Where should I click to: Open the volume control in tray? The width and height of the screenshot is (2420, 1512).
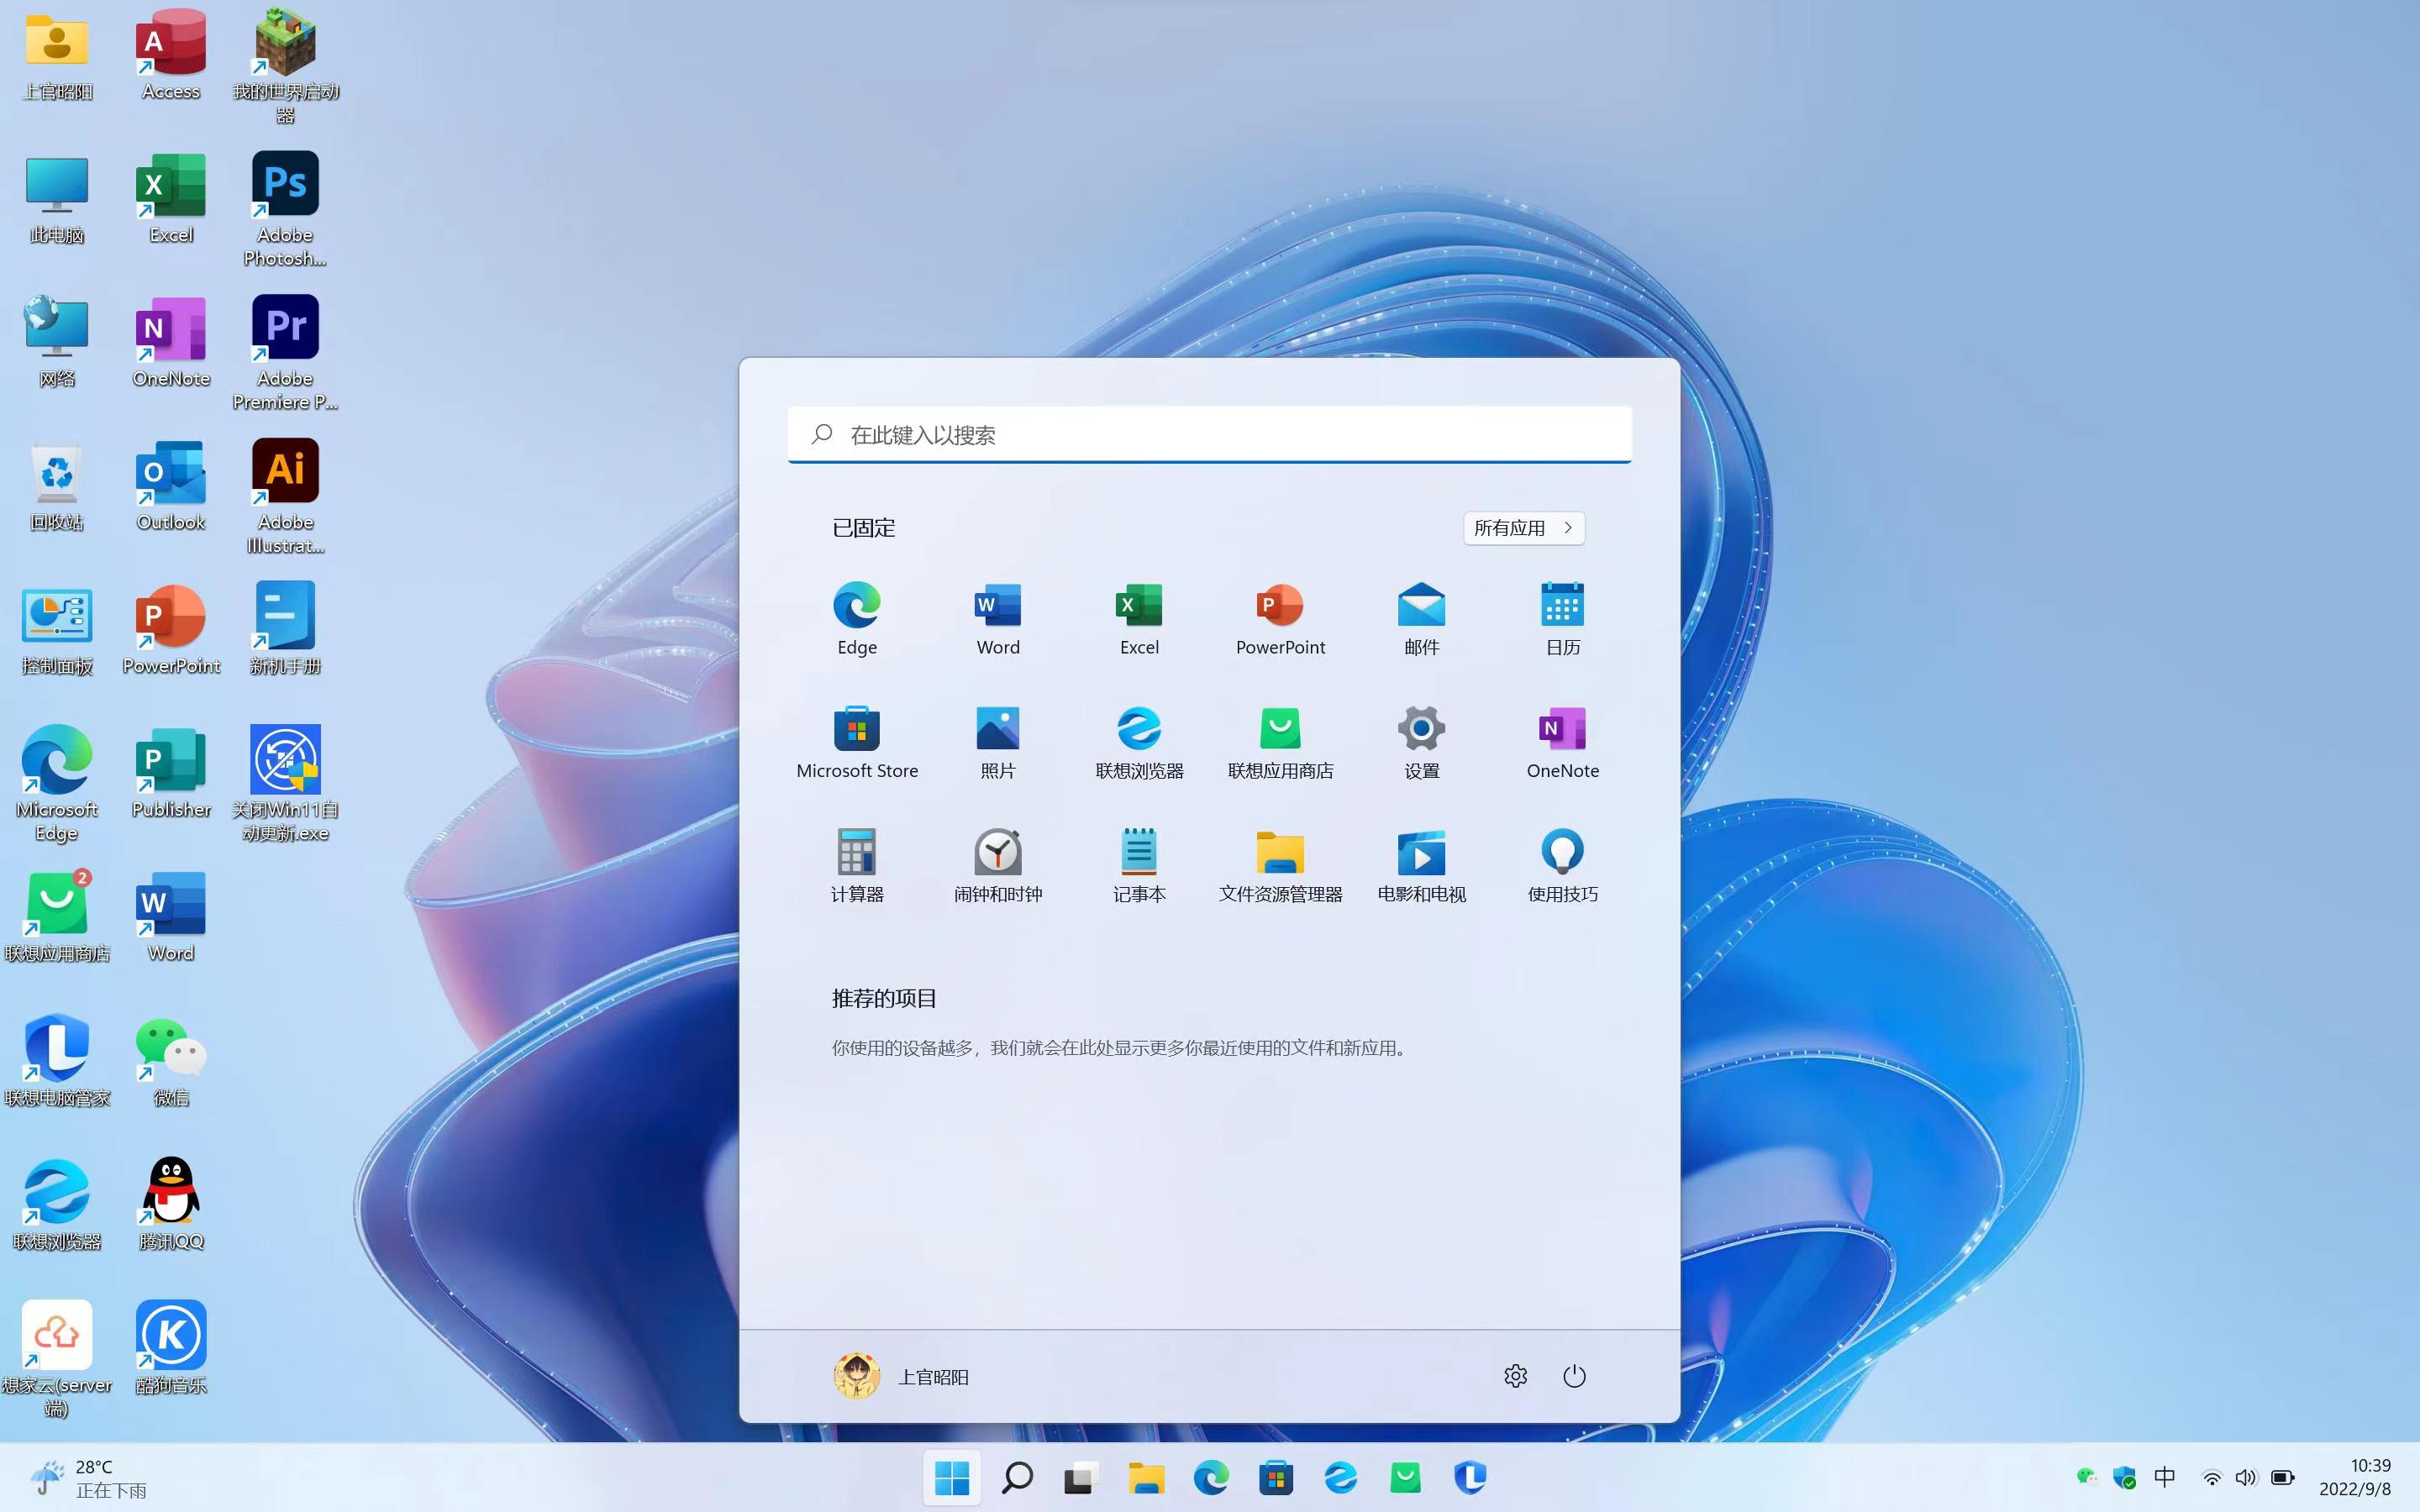click(x=2246, y=1477)
